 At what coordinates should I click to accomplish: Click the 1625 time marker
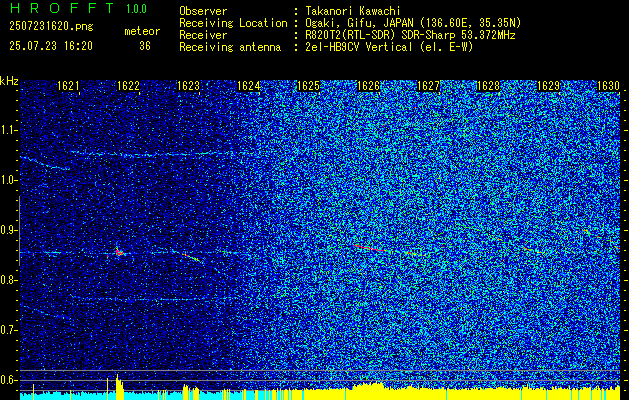point(308,86)
